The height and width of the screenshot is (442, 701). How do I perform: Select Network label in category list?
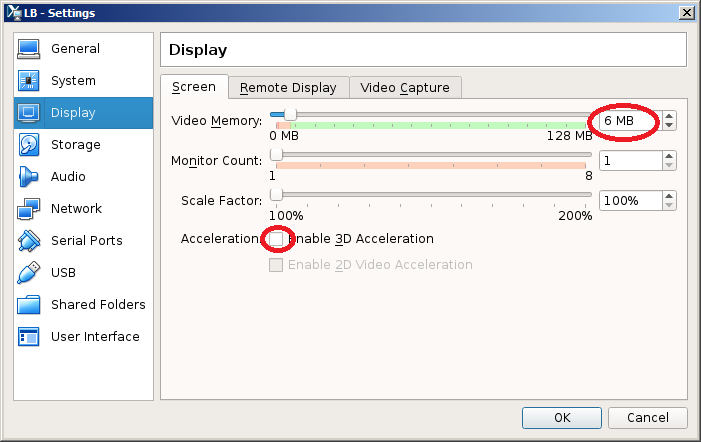pos(76,209)
